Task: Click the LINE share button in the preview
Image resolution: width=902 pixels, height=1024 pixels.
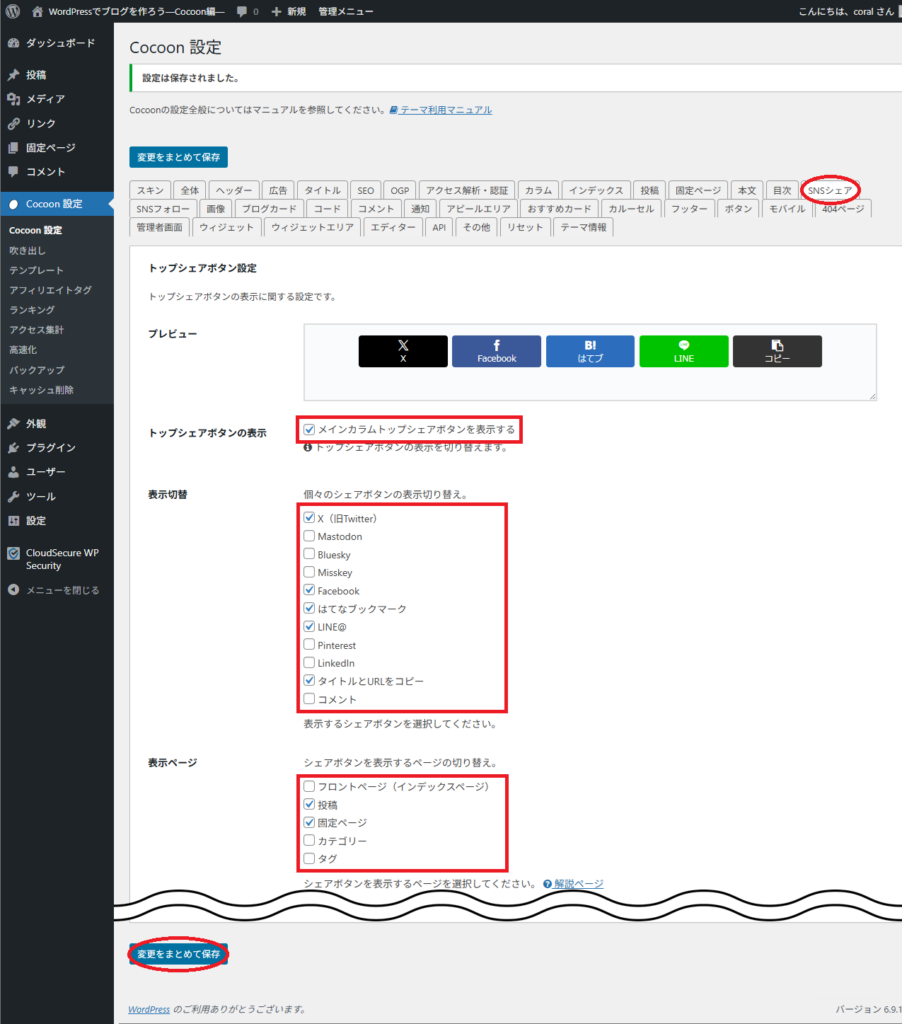Action: [683, 351]
